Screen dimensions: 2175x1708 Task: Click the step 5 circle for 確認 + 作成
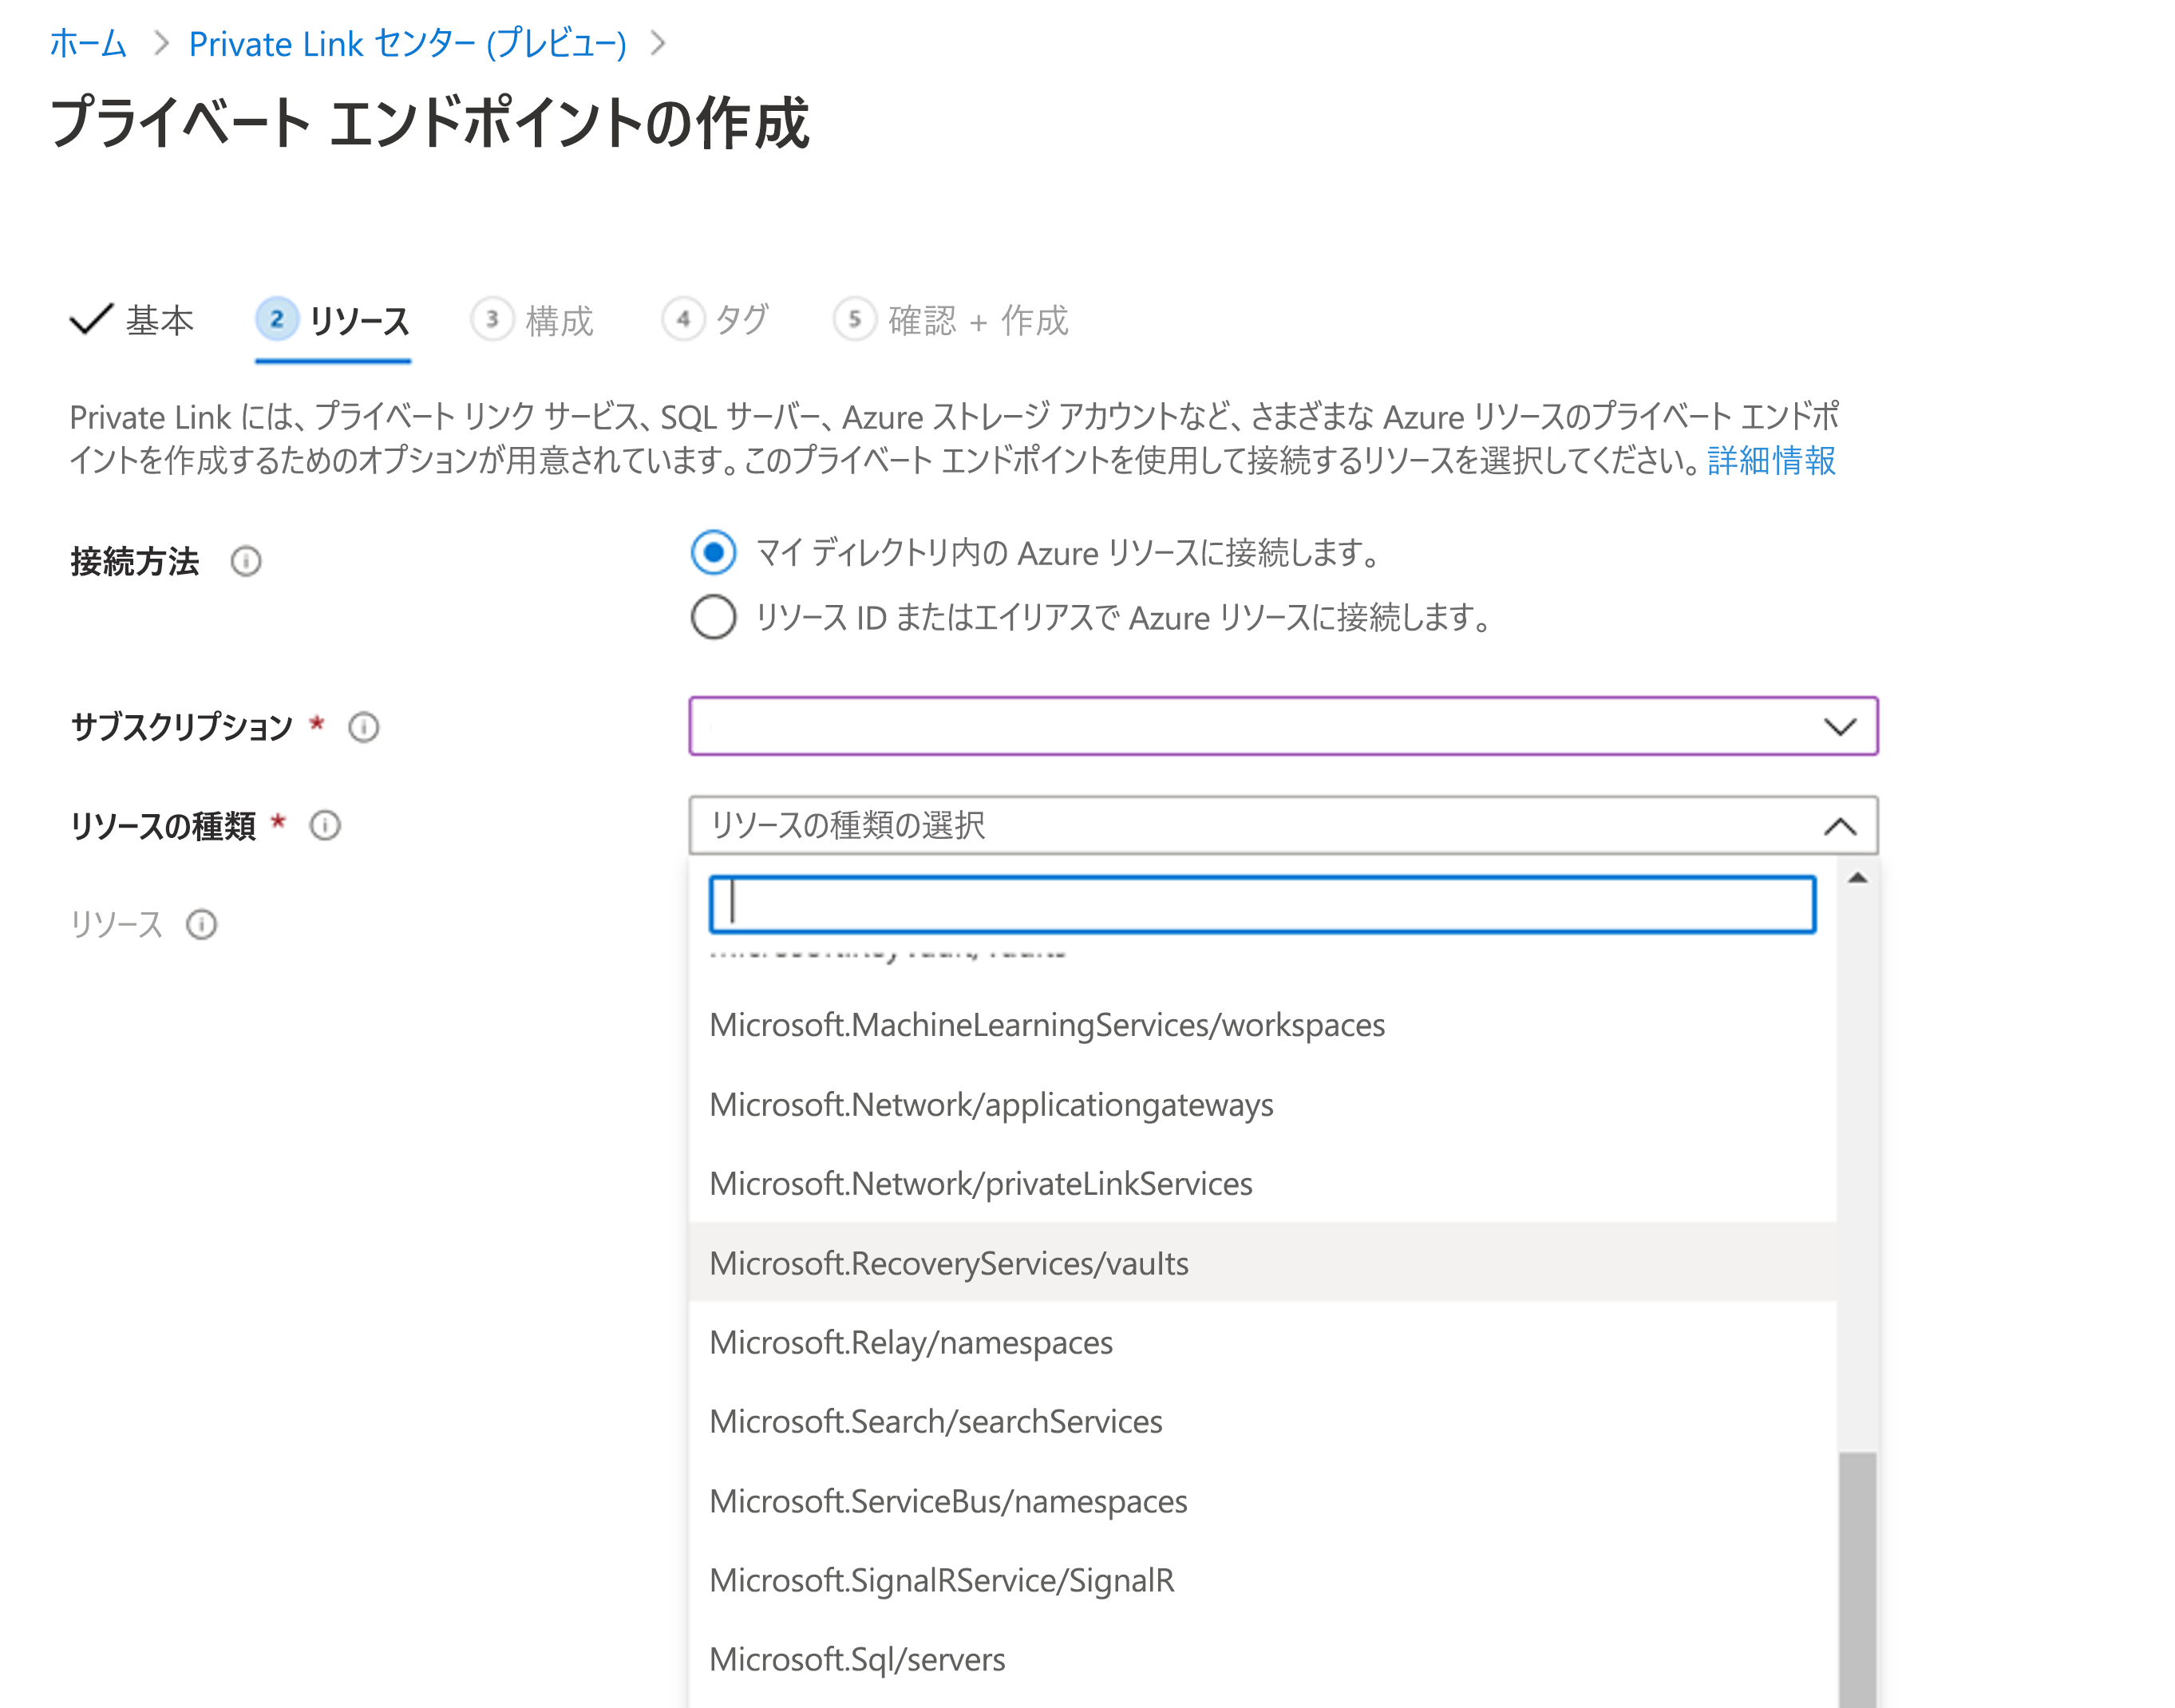click(855, 320)
